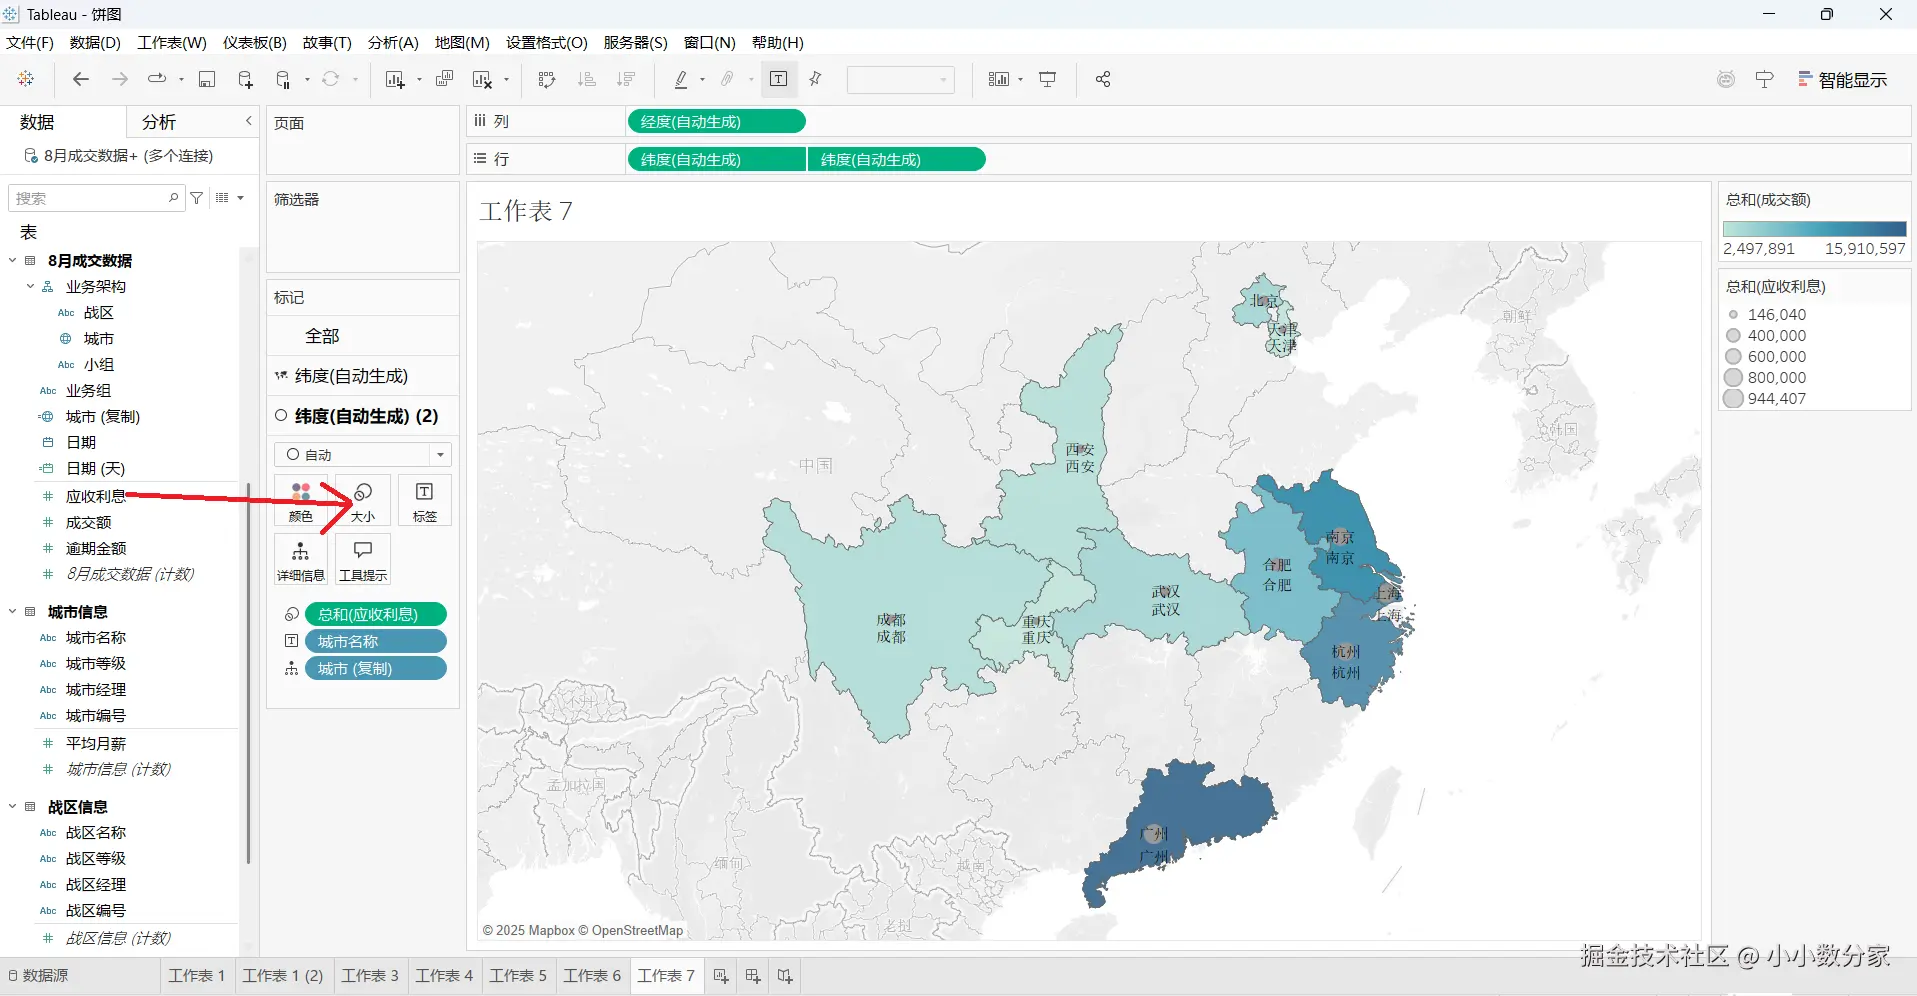Click the 颜色 color marks card
Image resolution: width=1917 pixels, height=996 pixels.
[x=300, y=500]
